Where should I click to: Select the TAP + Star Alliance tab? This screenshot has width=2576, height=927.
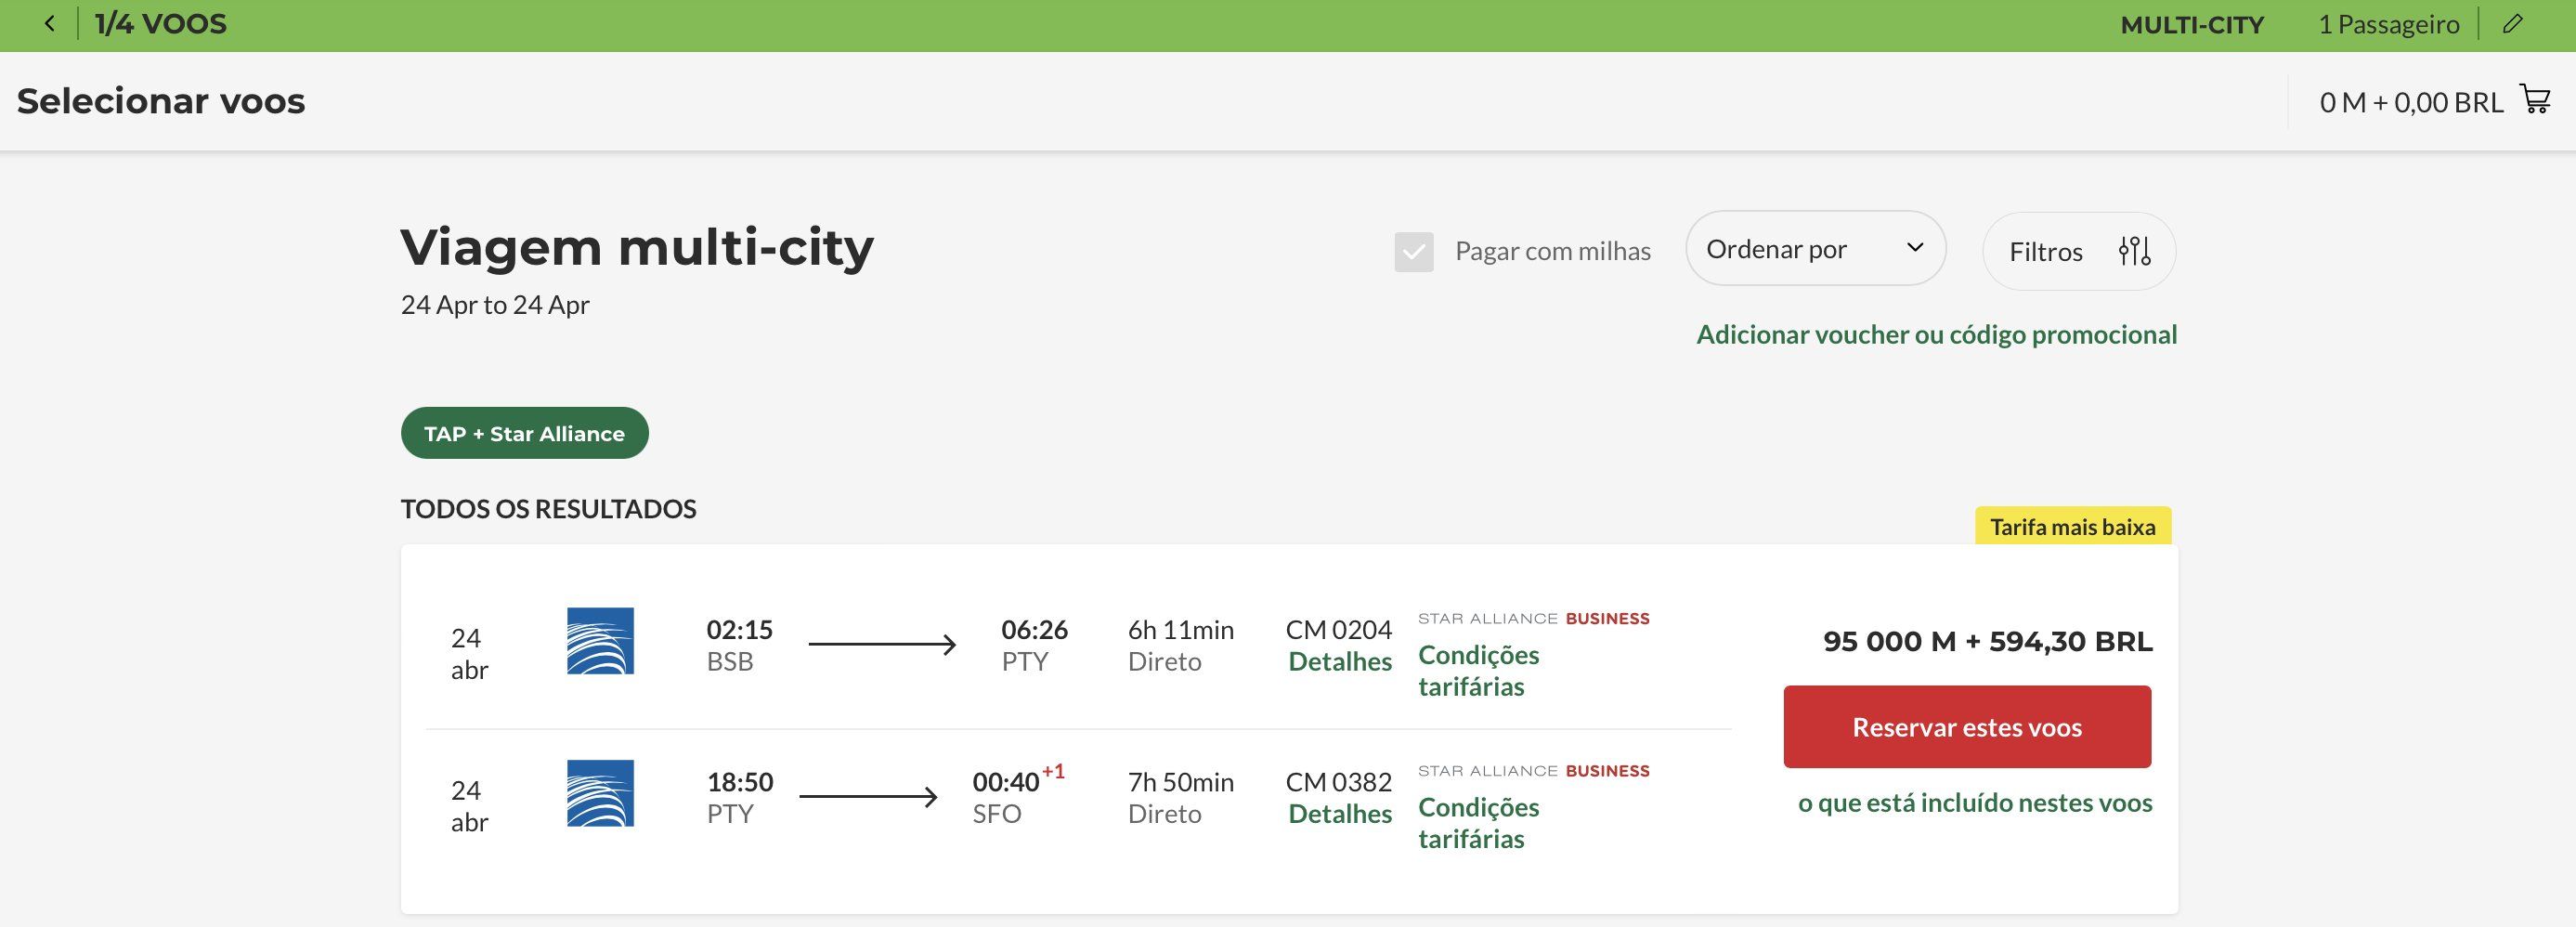[x=524, y=433]
